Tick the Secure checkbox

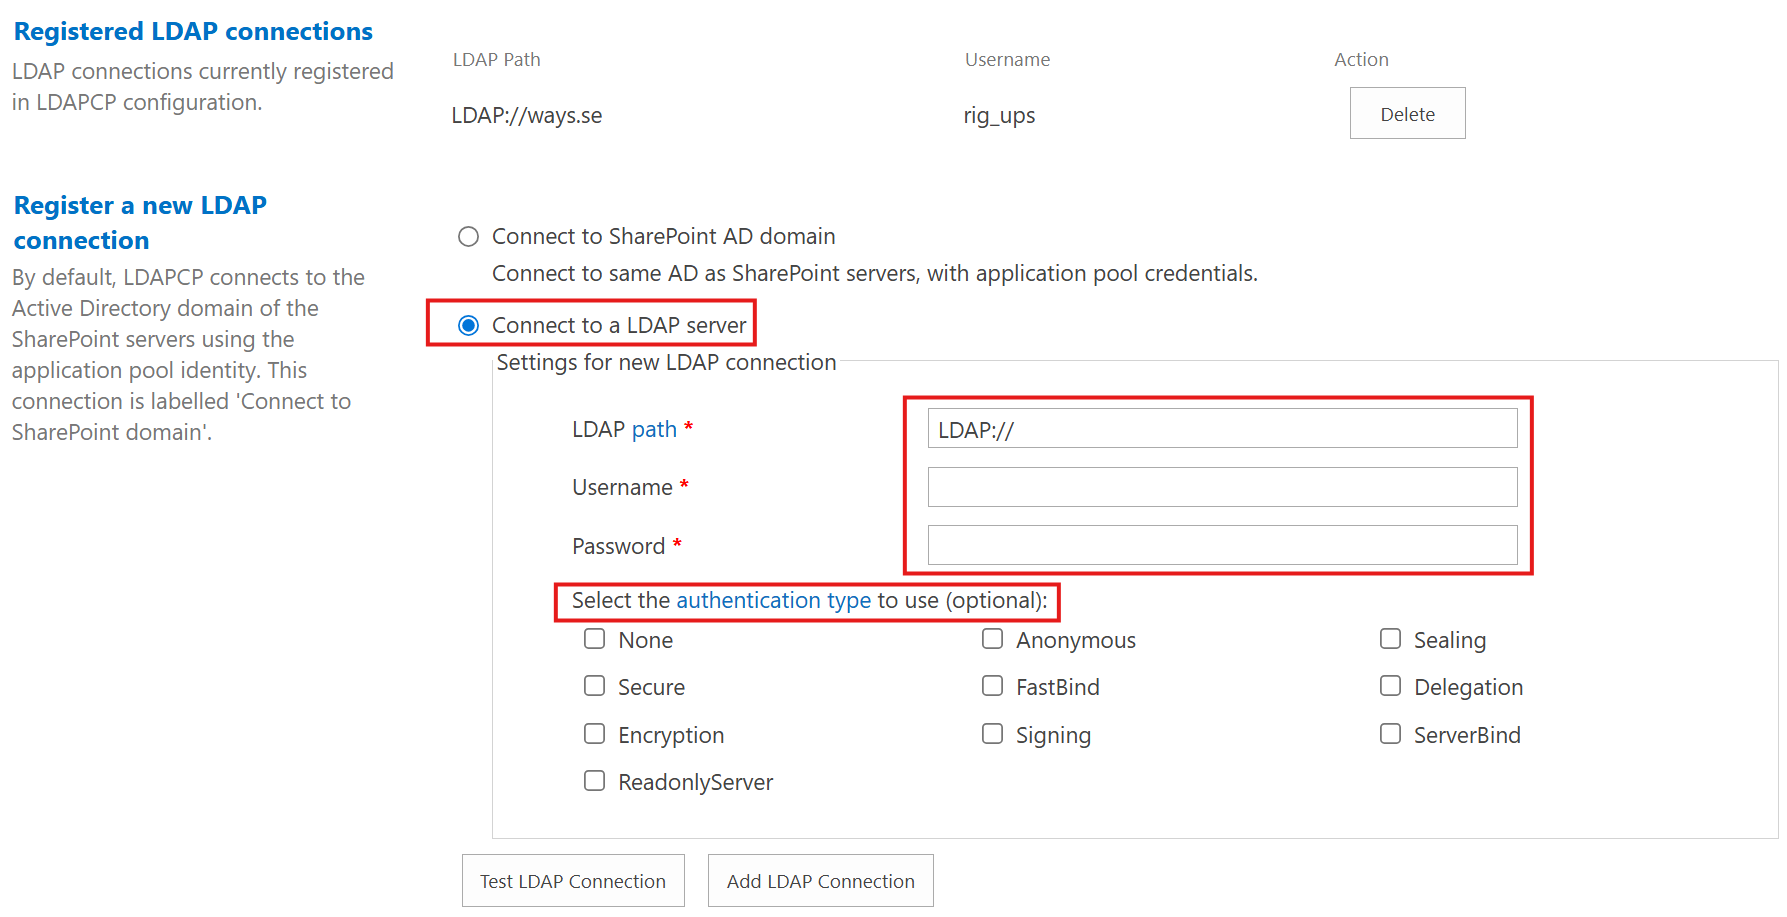pos(595,686)
